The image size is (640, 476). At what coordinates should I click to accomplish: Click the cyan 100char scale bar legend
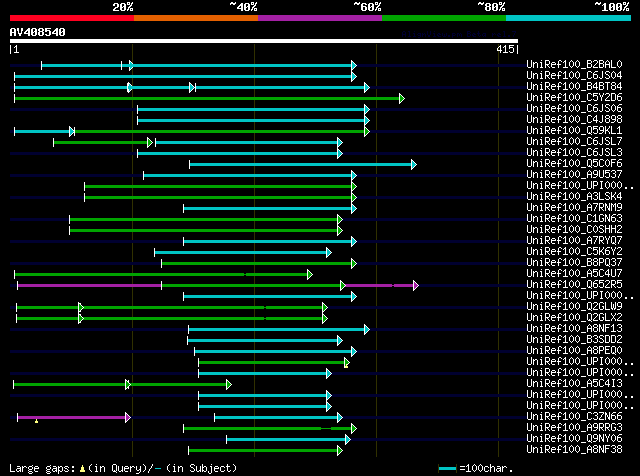(x=448, y=469)
